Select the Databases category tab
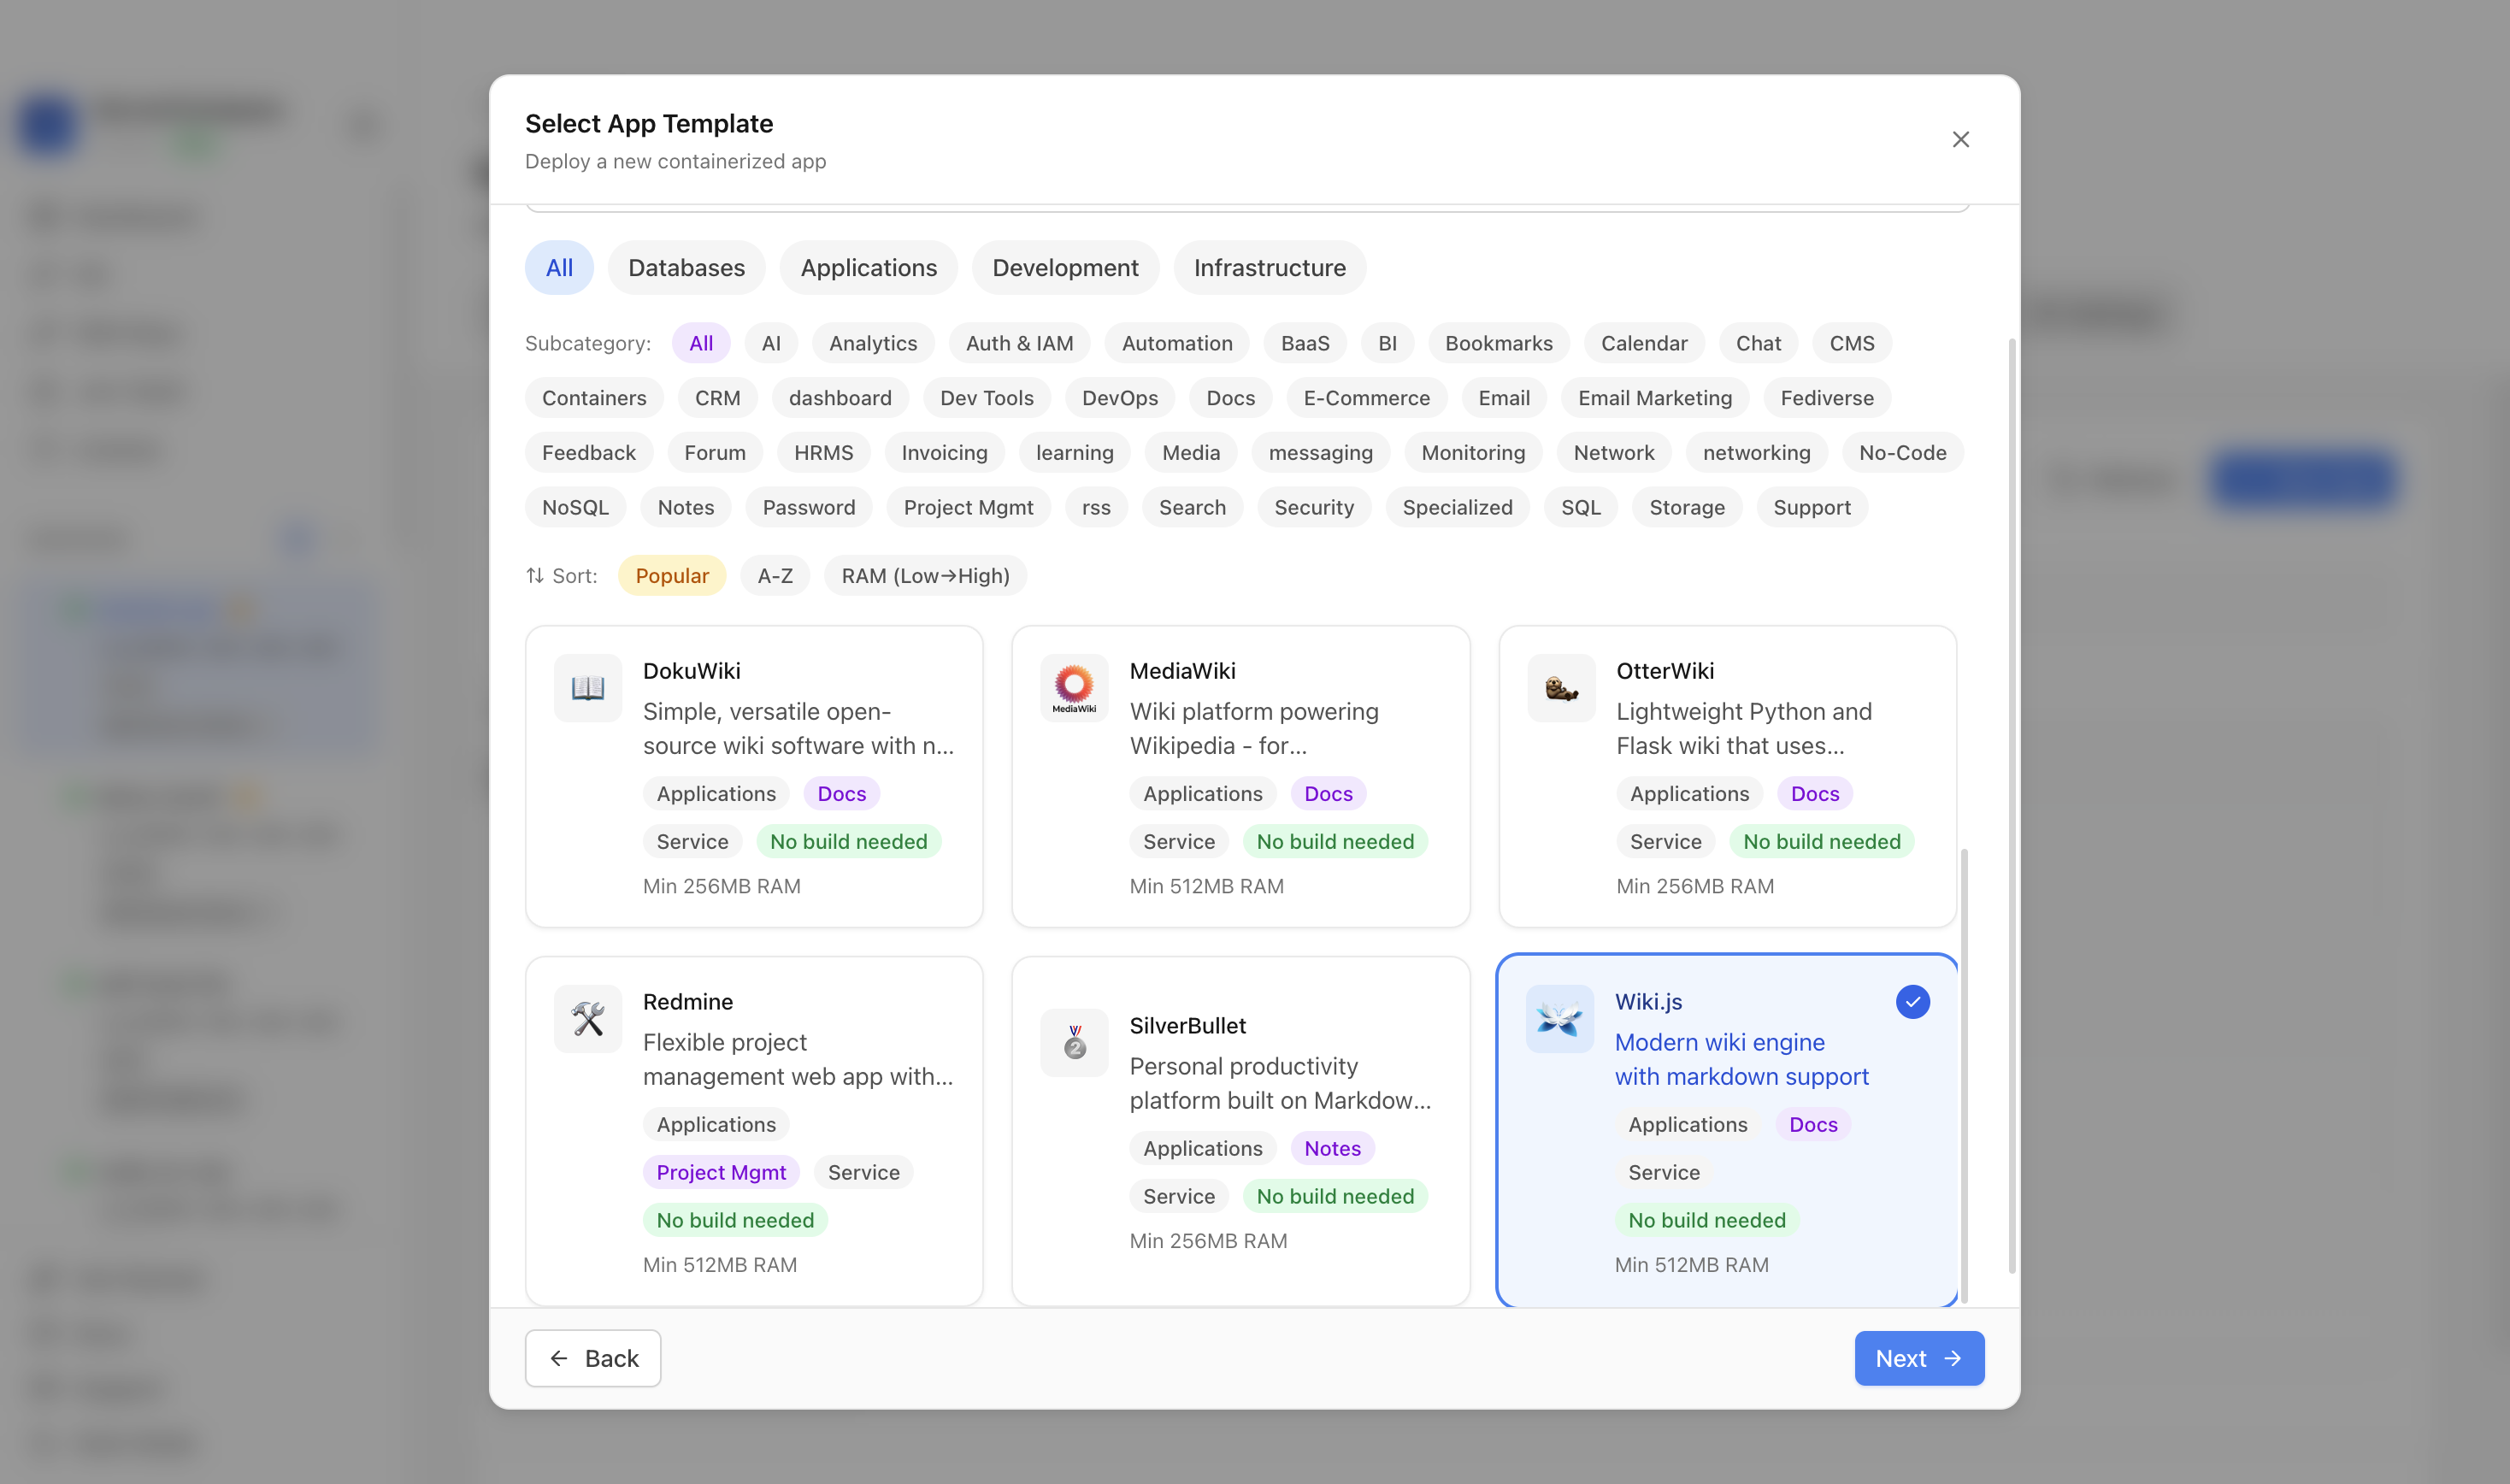Image resolution: width=2510 pixels, height=1484 pixels. pos(686,268)
